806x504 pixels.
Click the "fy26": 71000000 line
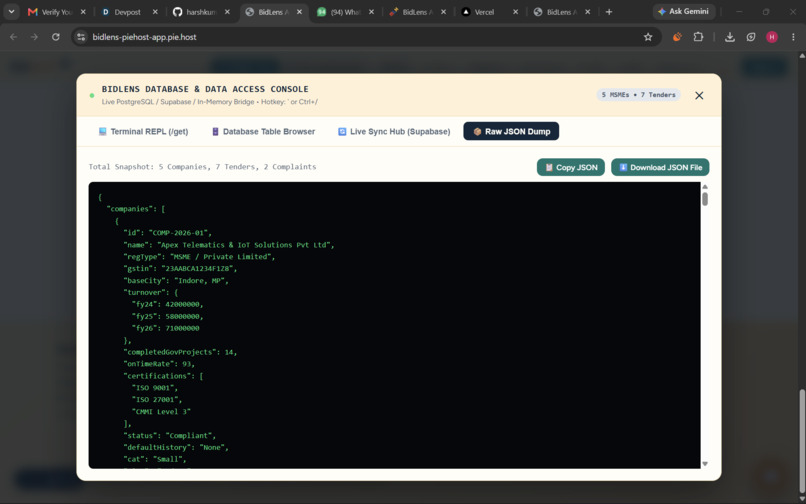(166, 328)
